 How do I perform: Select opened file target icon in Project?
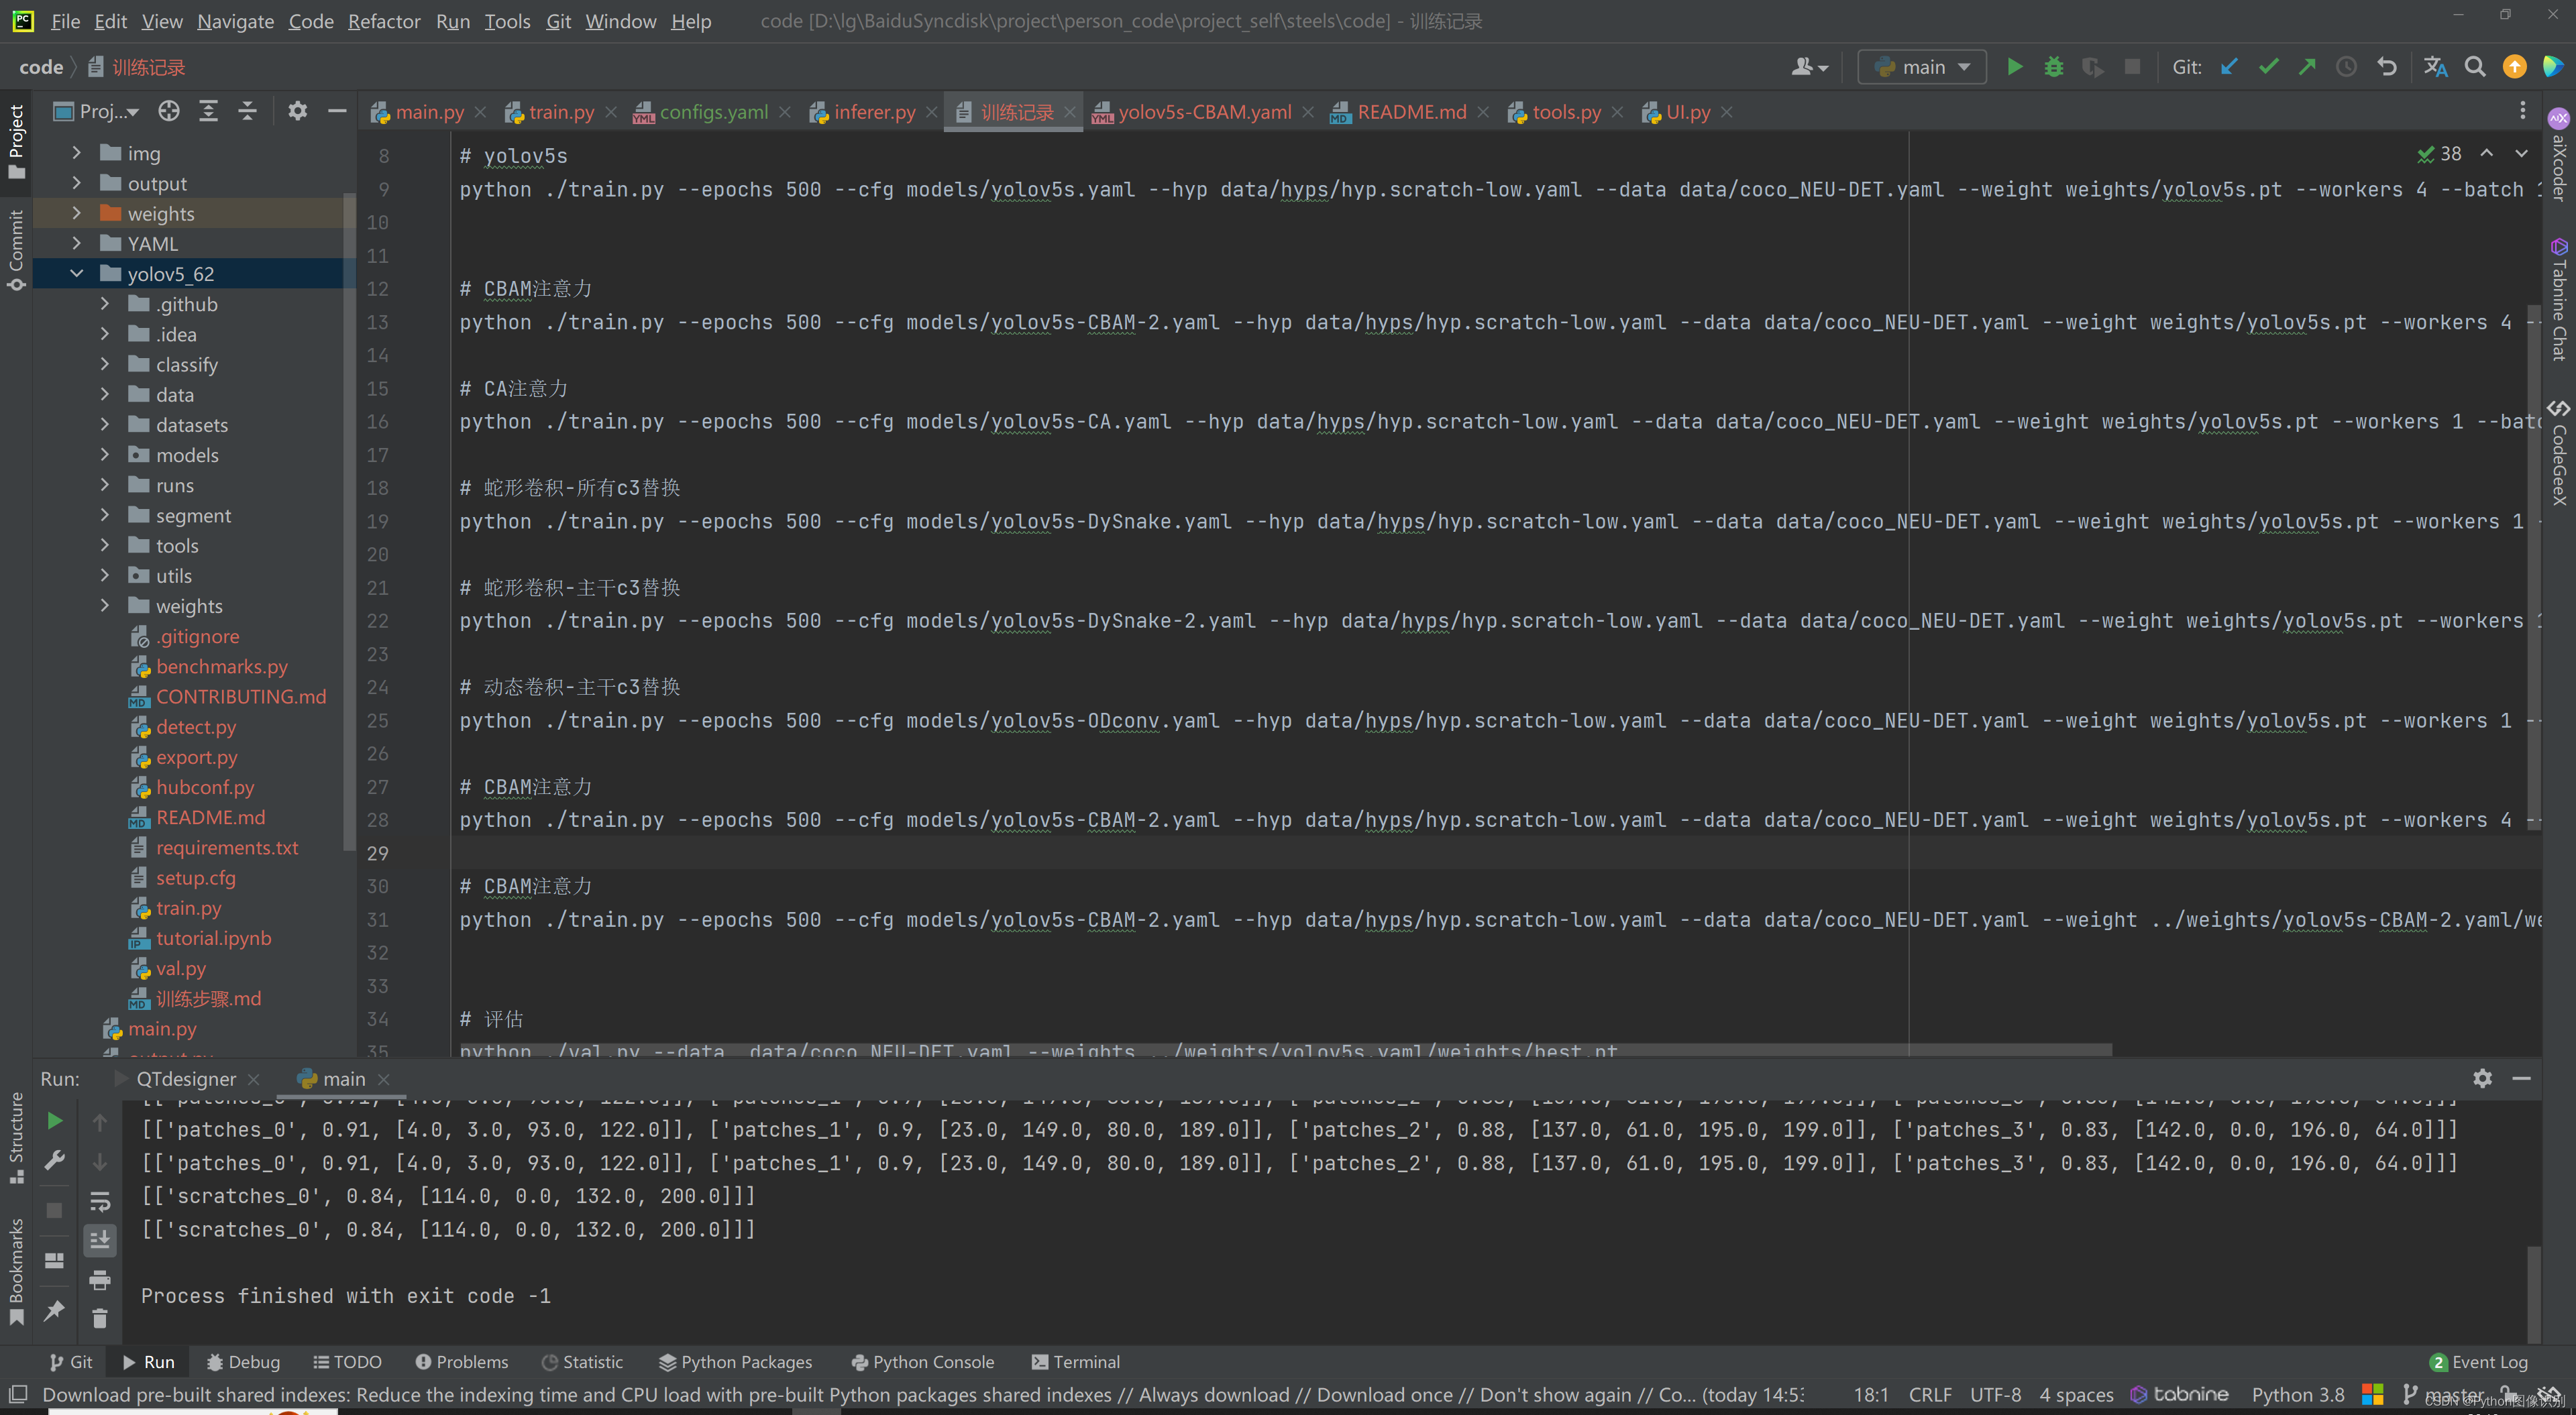pos(169,111)
